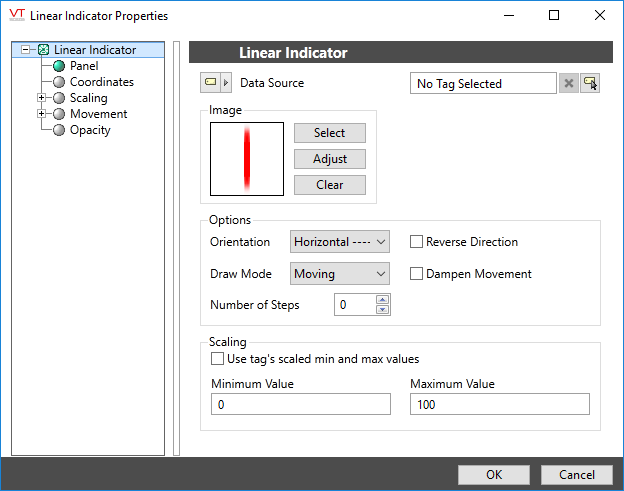
Task: Click the VT application logo in title bar
Action: 17,15
